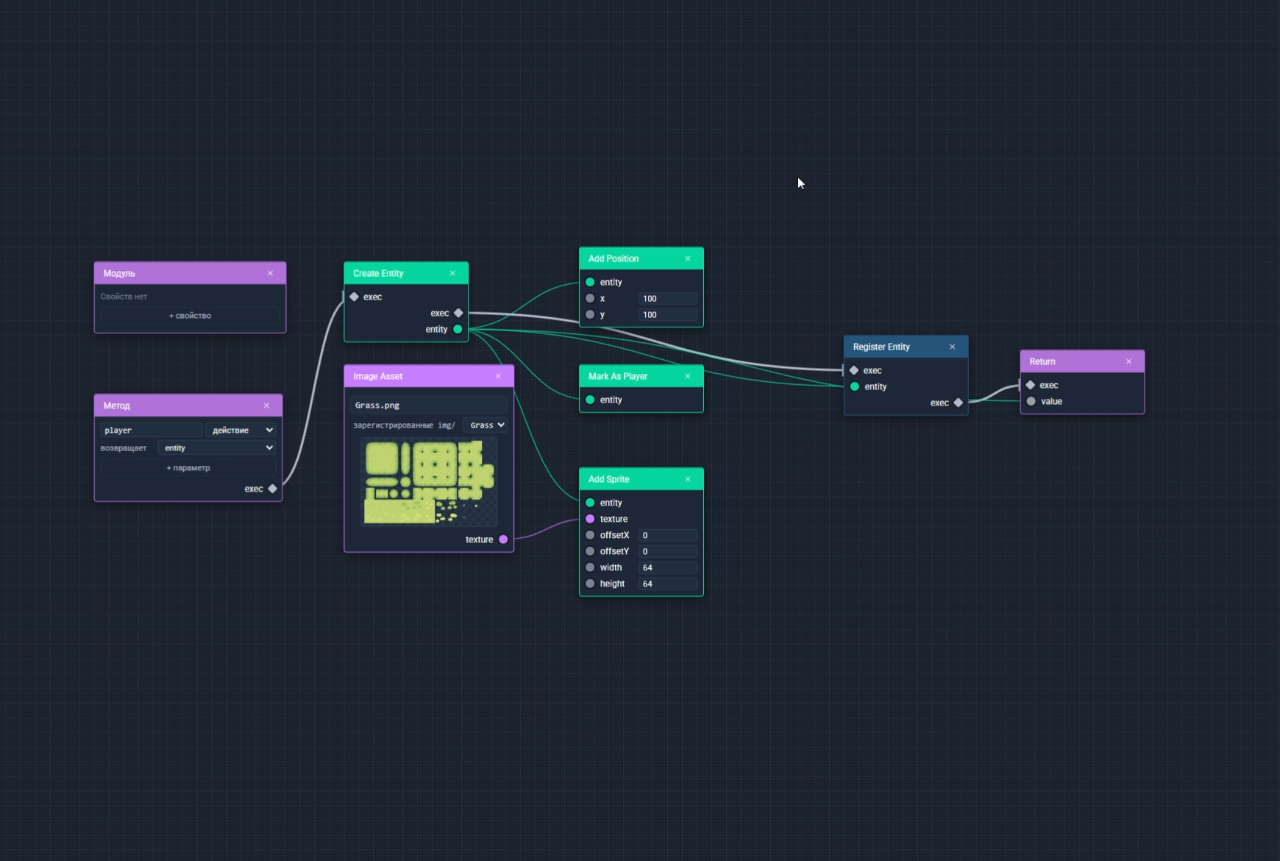Select the entity input pin on Add Position
1280x861 pixels.
pos(590,282)
